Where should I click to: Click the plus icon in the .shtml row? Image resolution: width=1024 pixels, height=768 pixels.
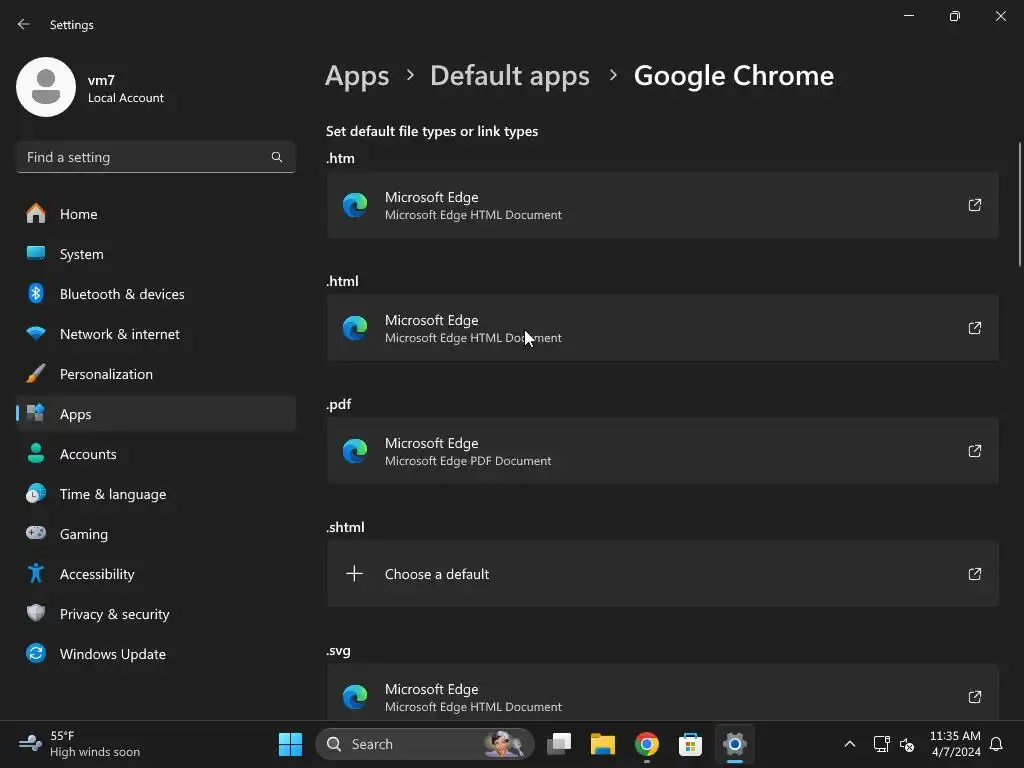[354, 574]
